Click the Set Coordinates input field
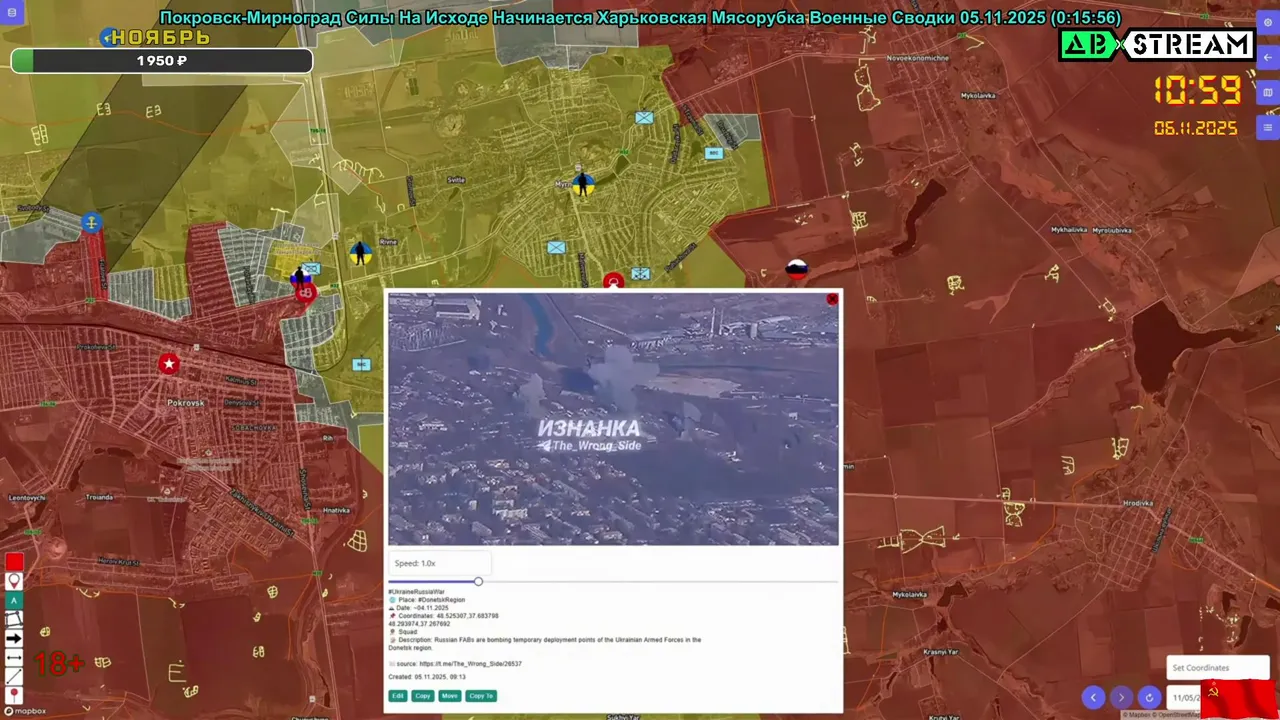Screen dimensions: 1280x720 tap(1218, 668)
